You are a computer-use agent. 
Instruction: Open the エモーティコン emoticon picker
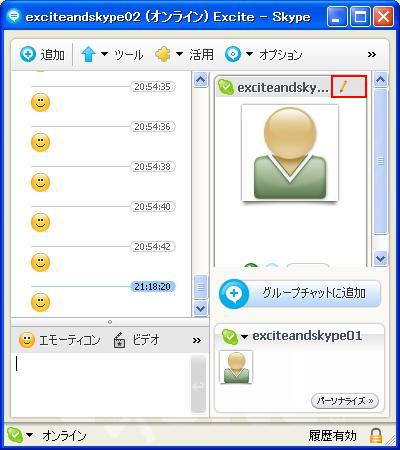[x=59, y=340]
